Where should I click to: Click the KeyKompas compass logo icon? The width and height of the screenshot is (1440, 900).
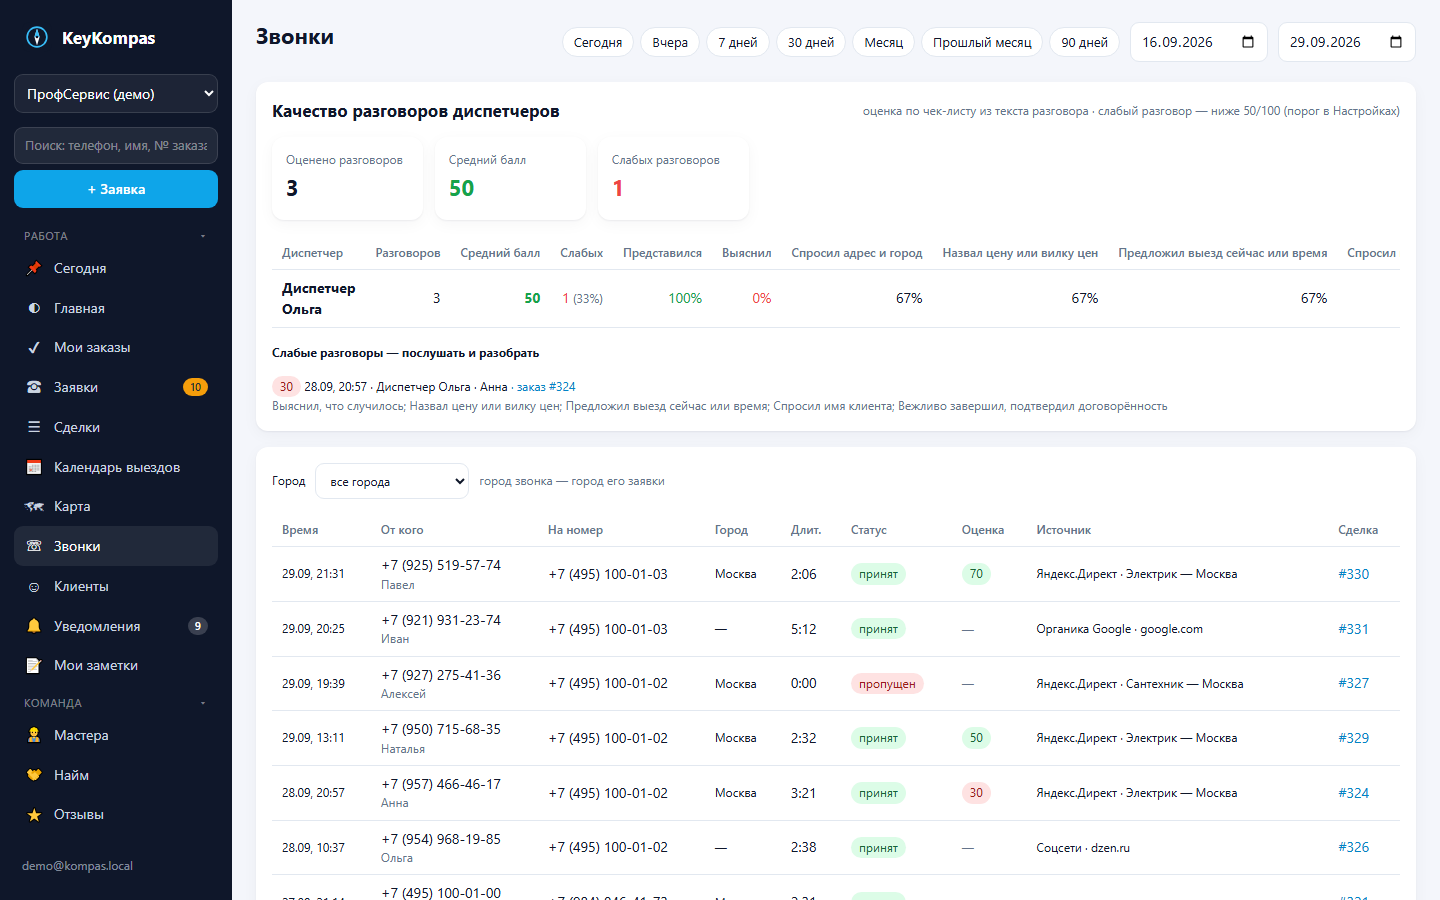(x=37, y=38)
